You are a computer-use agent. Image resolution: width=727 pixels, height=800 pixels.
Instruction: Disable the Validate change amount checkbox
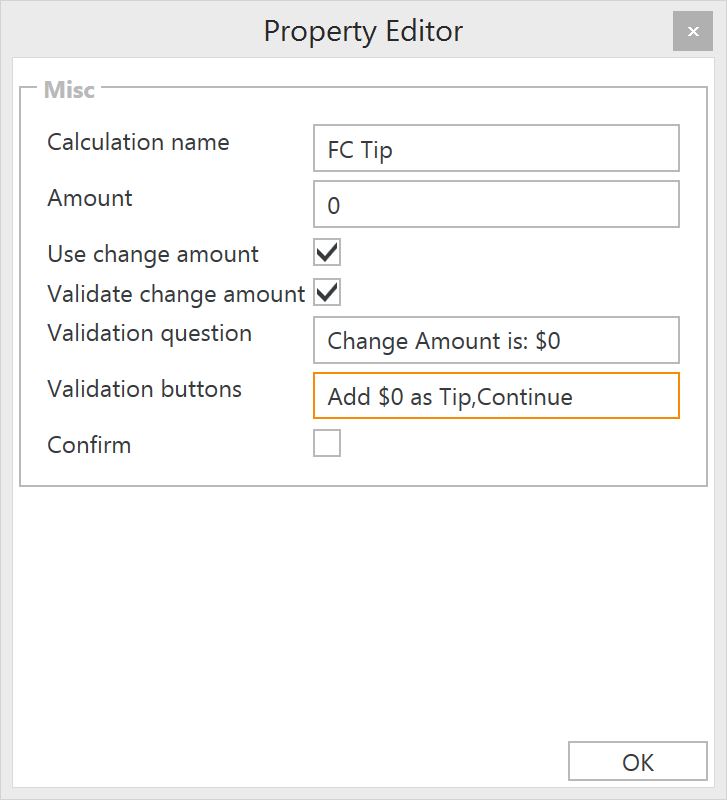click(x=327, y=292)
